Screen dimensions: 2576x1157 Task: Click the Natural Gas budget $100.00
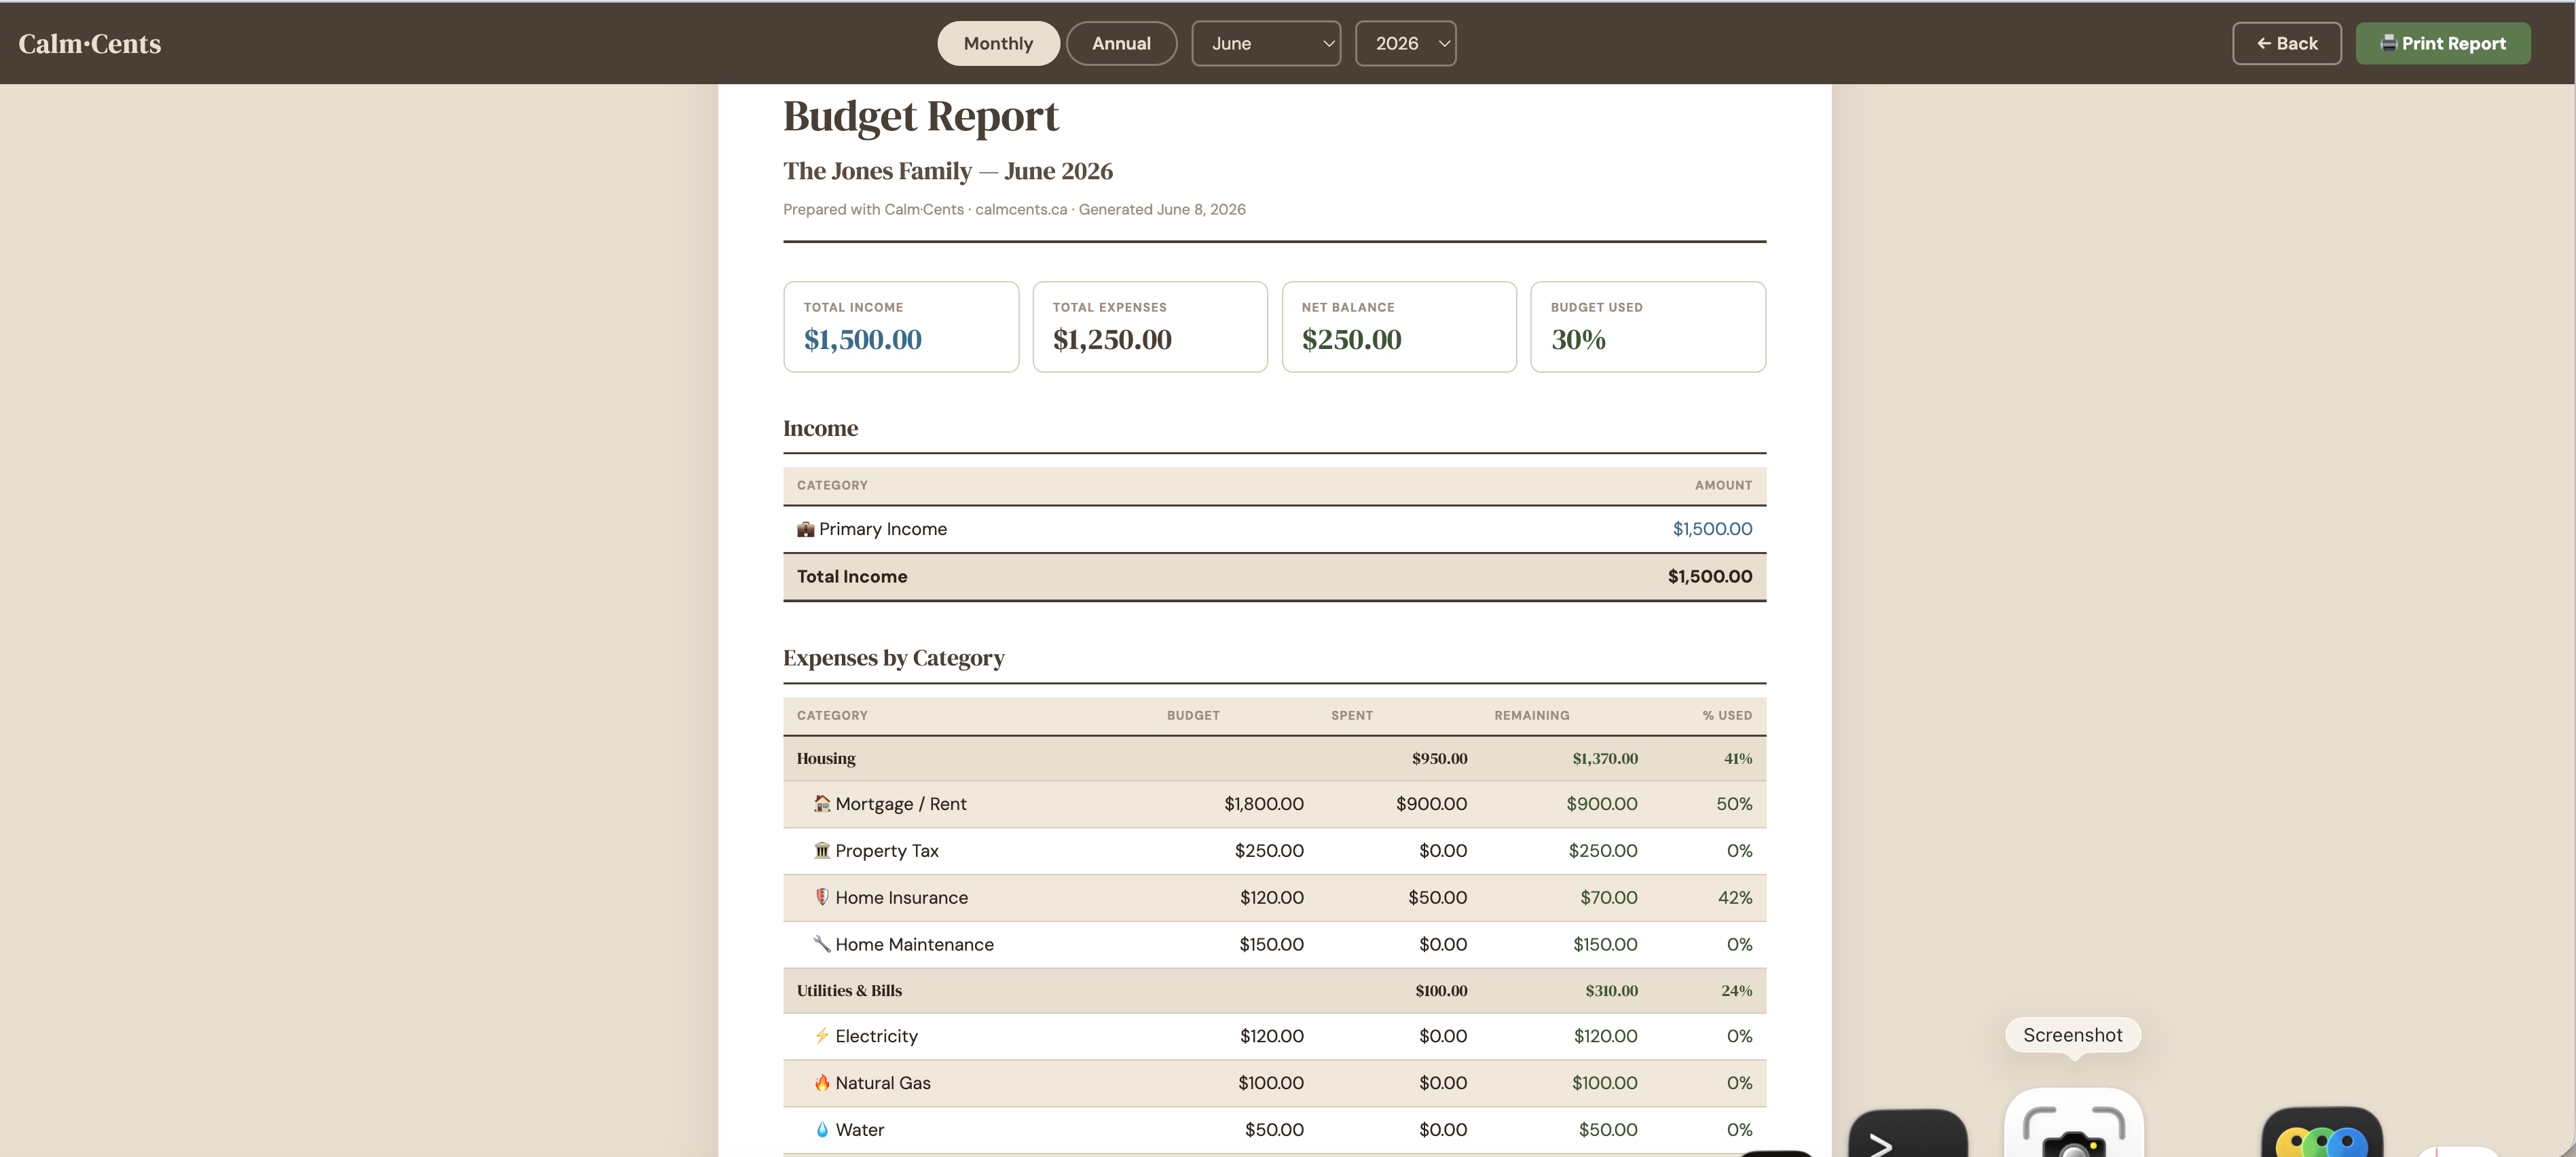coord(1270,1083)
